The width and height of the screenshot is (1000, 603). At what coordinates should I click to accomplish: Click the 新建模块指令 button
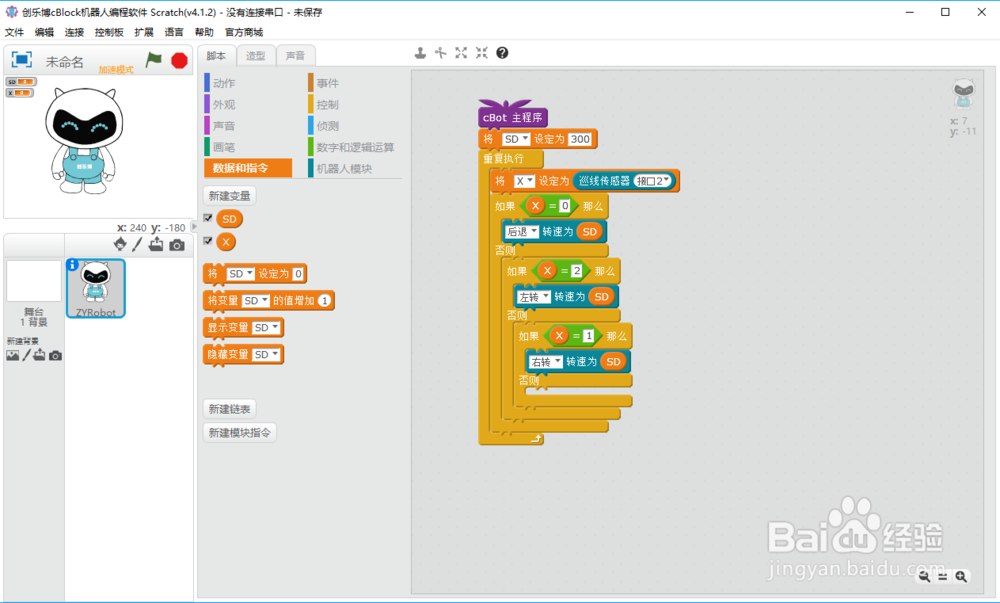[x=239, y=431]
